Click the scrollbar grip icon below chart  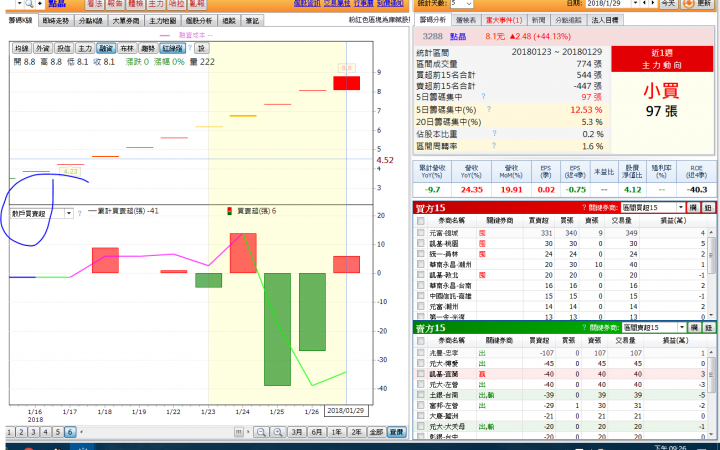[x=238, y=432]
